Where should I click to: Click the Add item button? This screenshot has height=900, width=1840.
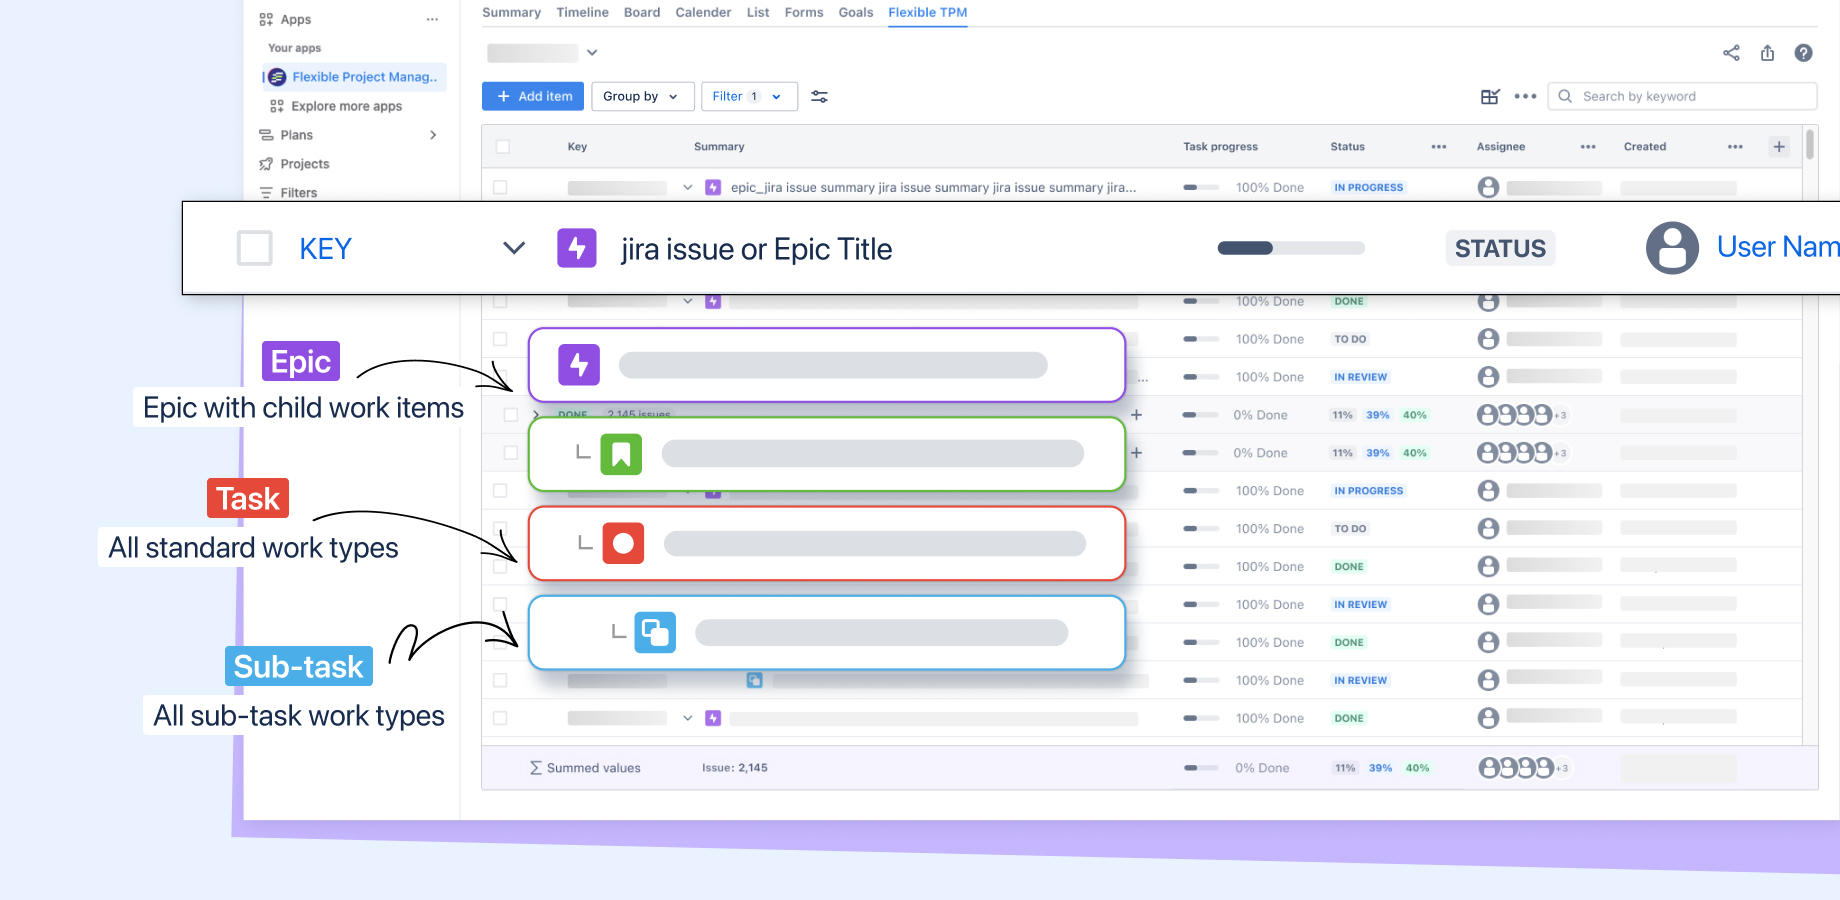click(x=533, y=97)
